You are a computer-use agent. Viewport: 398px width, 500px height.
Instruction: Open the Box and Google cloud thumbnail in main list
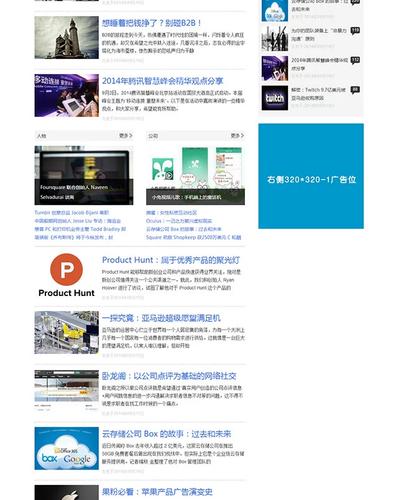tap(66, 448)
